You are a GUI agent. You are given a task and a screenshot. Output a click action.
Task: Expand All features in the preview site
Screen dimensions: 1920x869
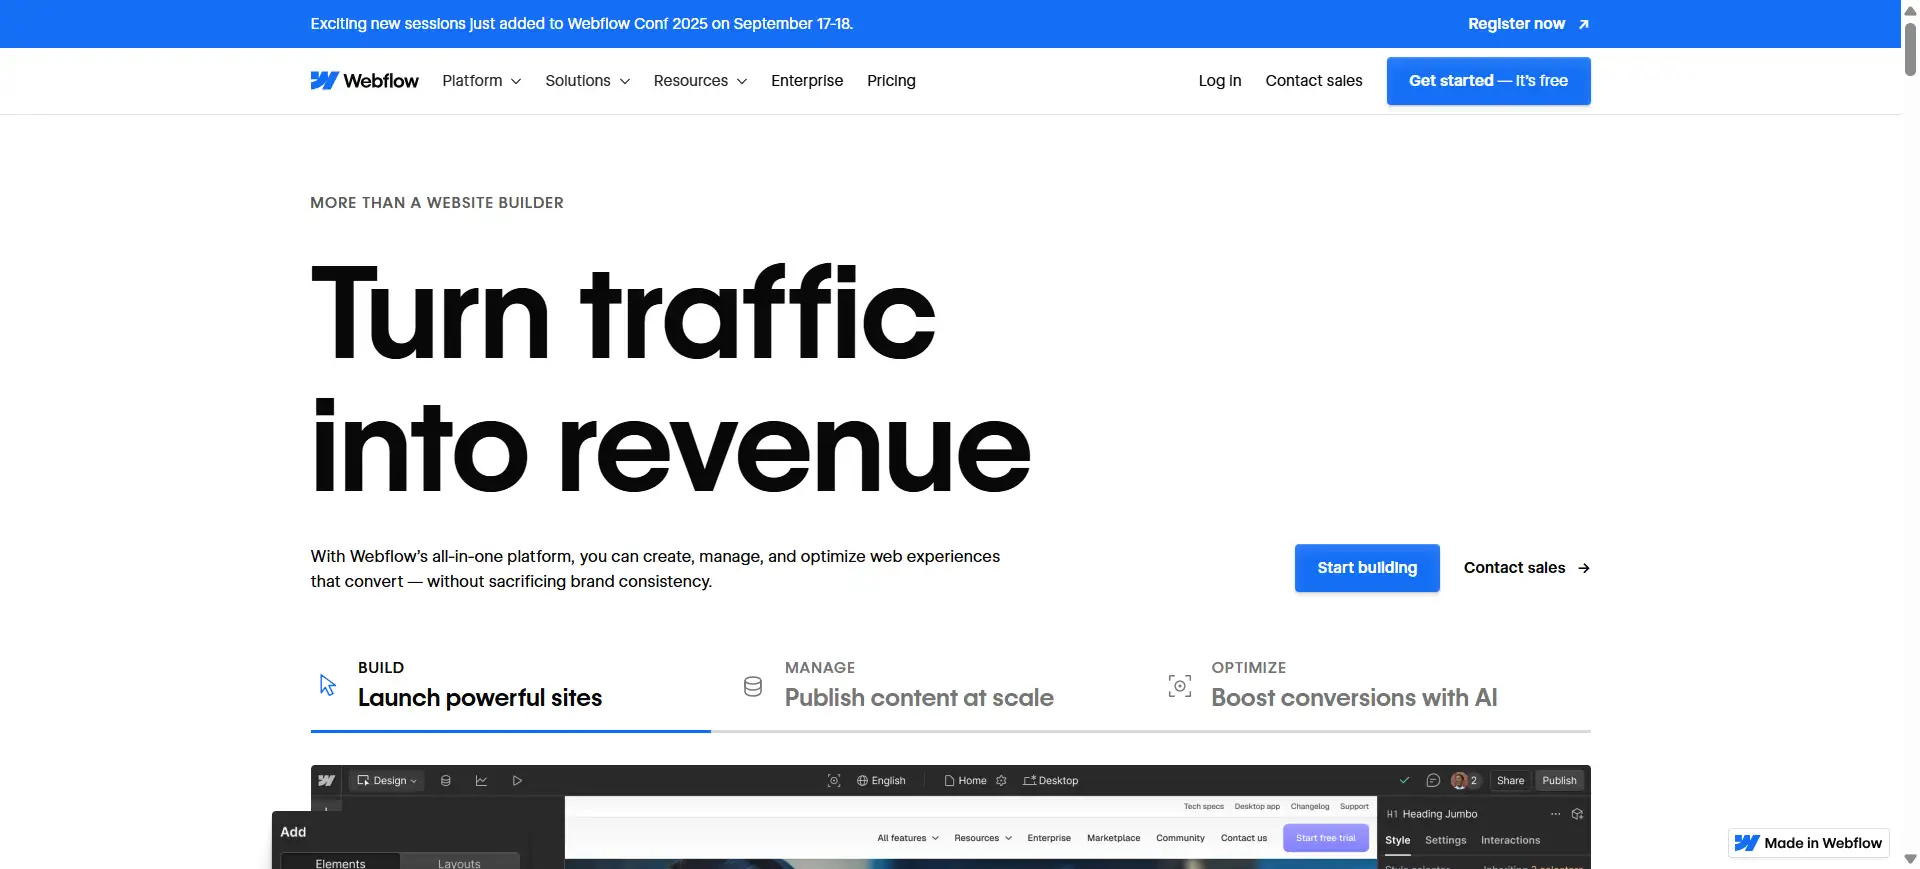click(x=908, y=838)
